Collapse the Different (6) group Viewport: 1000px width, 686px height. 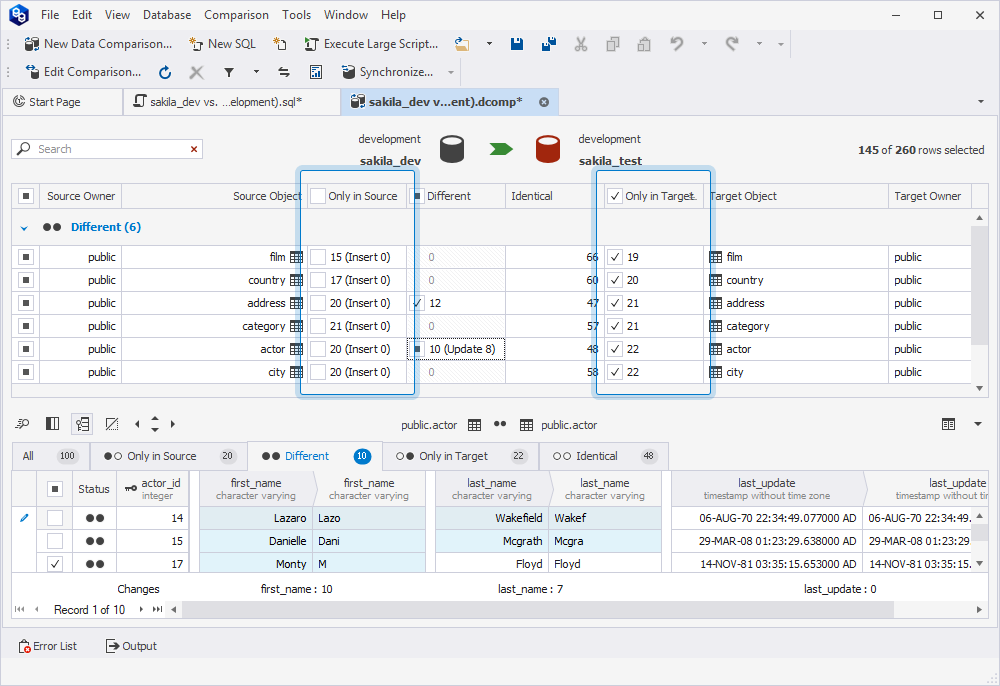[x=24, y=228]
